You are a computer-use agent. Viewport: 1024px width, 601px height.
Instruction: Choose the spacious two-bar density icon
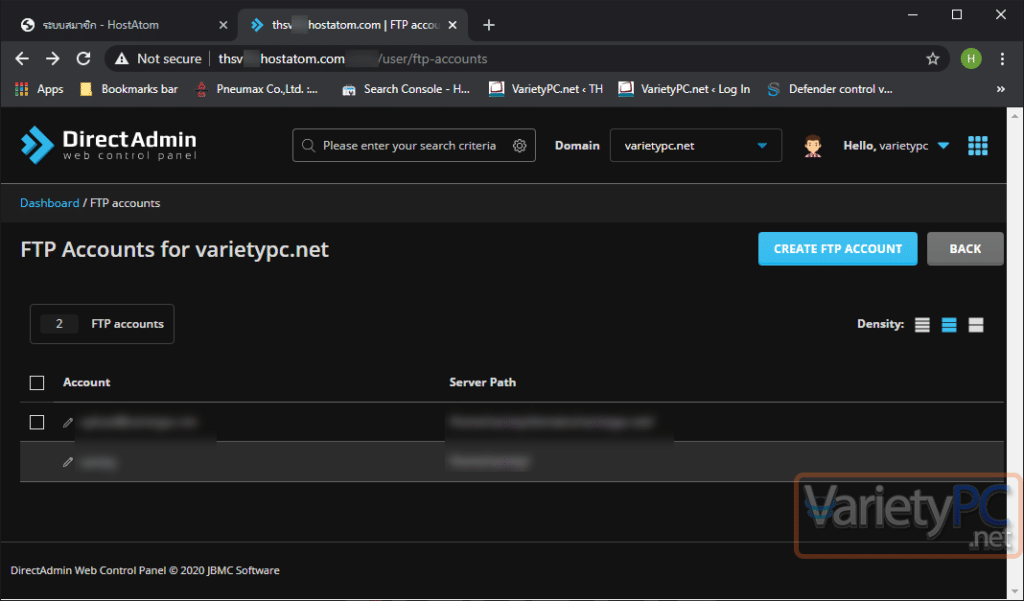(976, 325)
